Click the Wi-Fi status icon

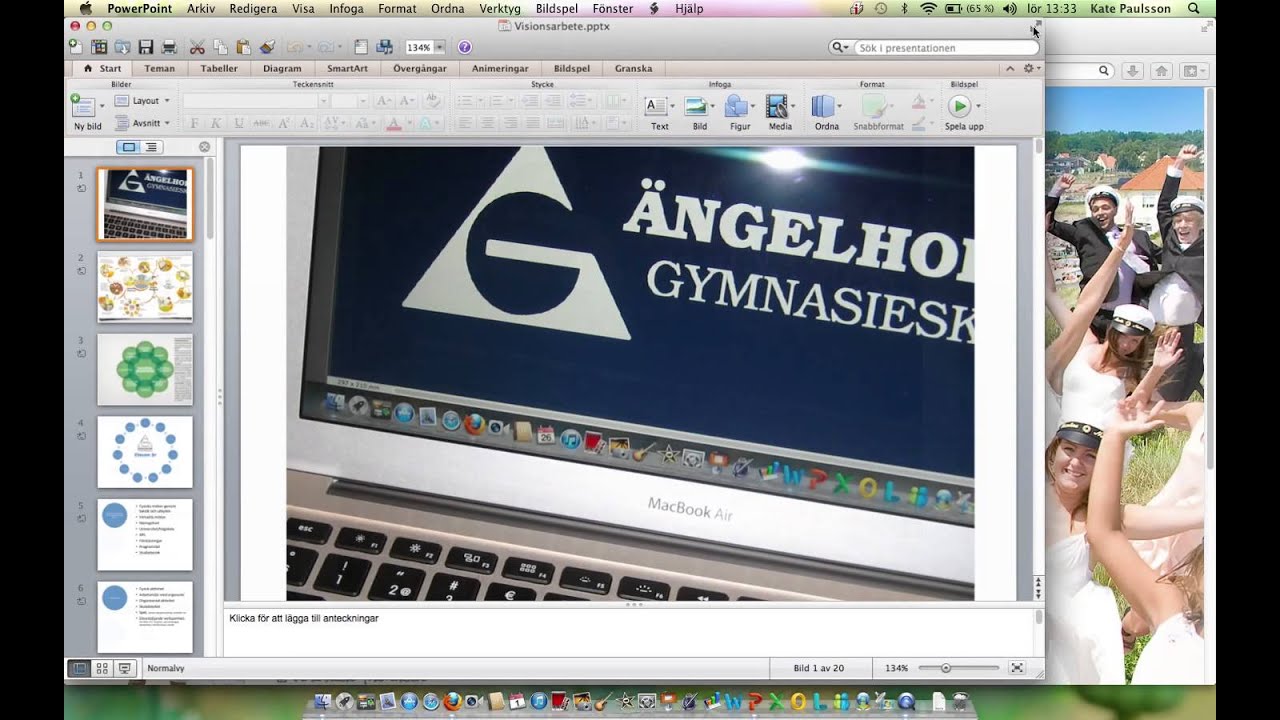(x=928, y=8)
